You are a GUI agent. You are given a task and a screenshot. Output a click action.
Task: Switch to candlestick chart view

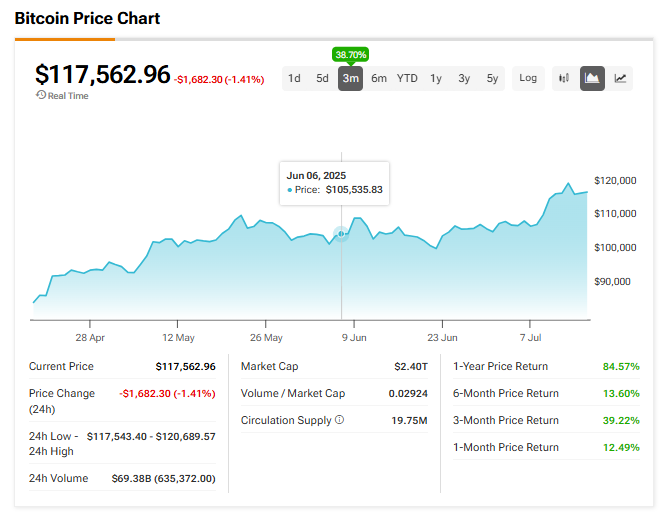coord(564,78)
